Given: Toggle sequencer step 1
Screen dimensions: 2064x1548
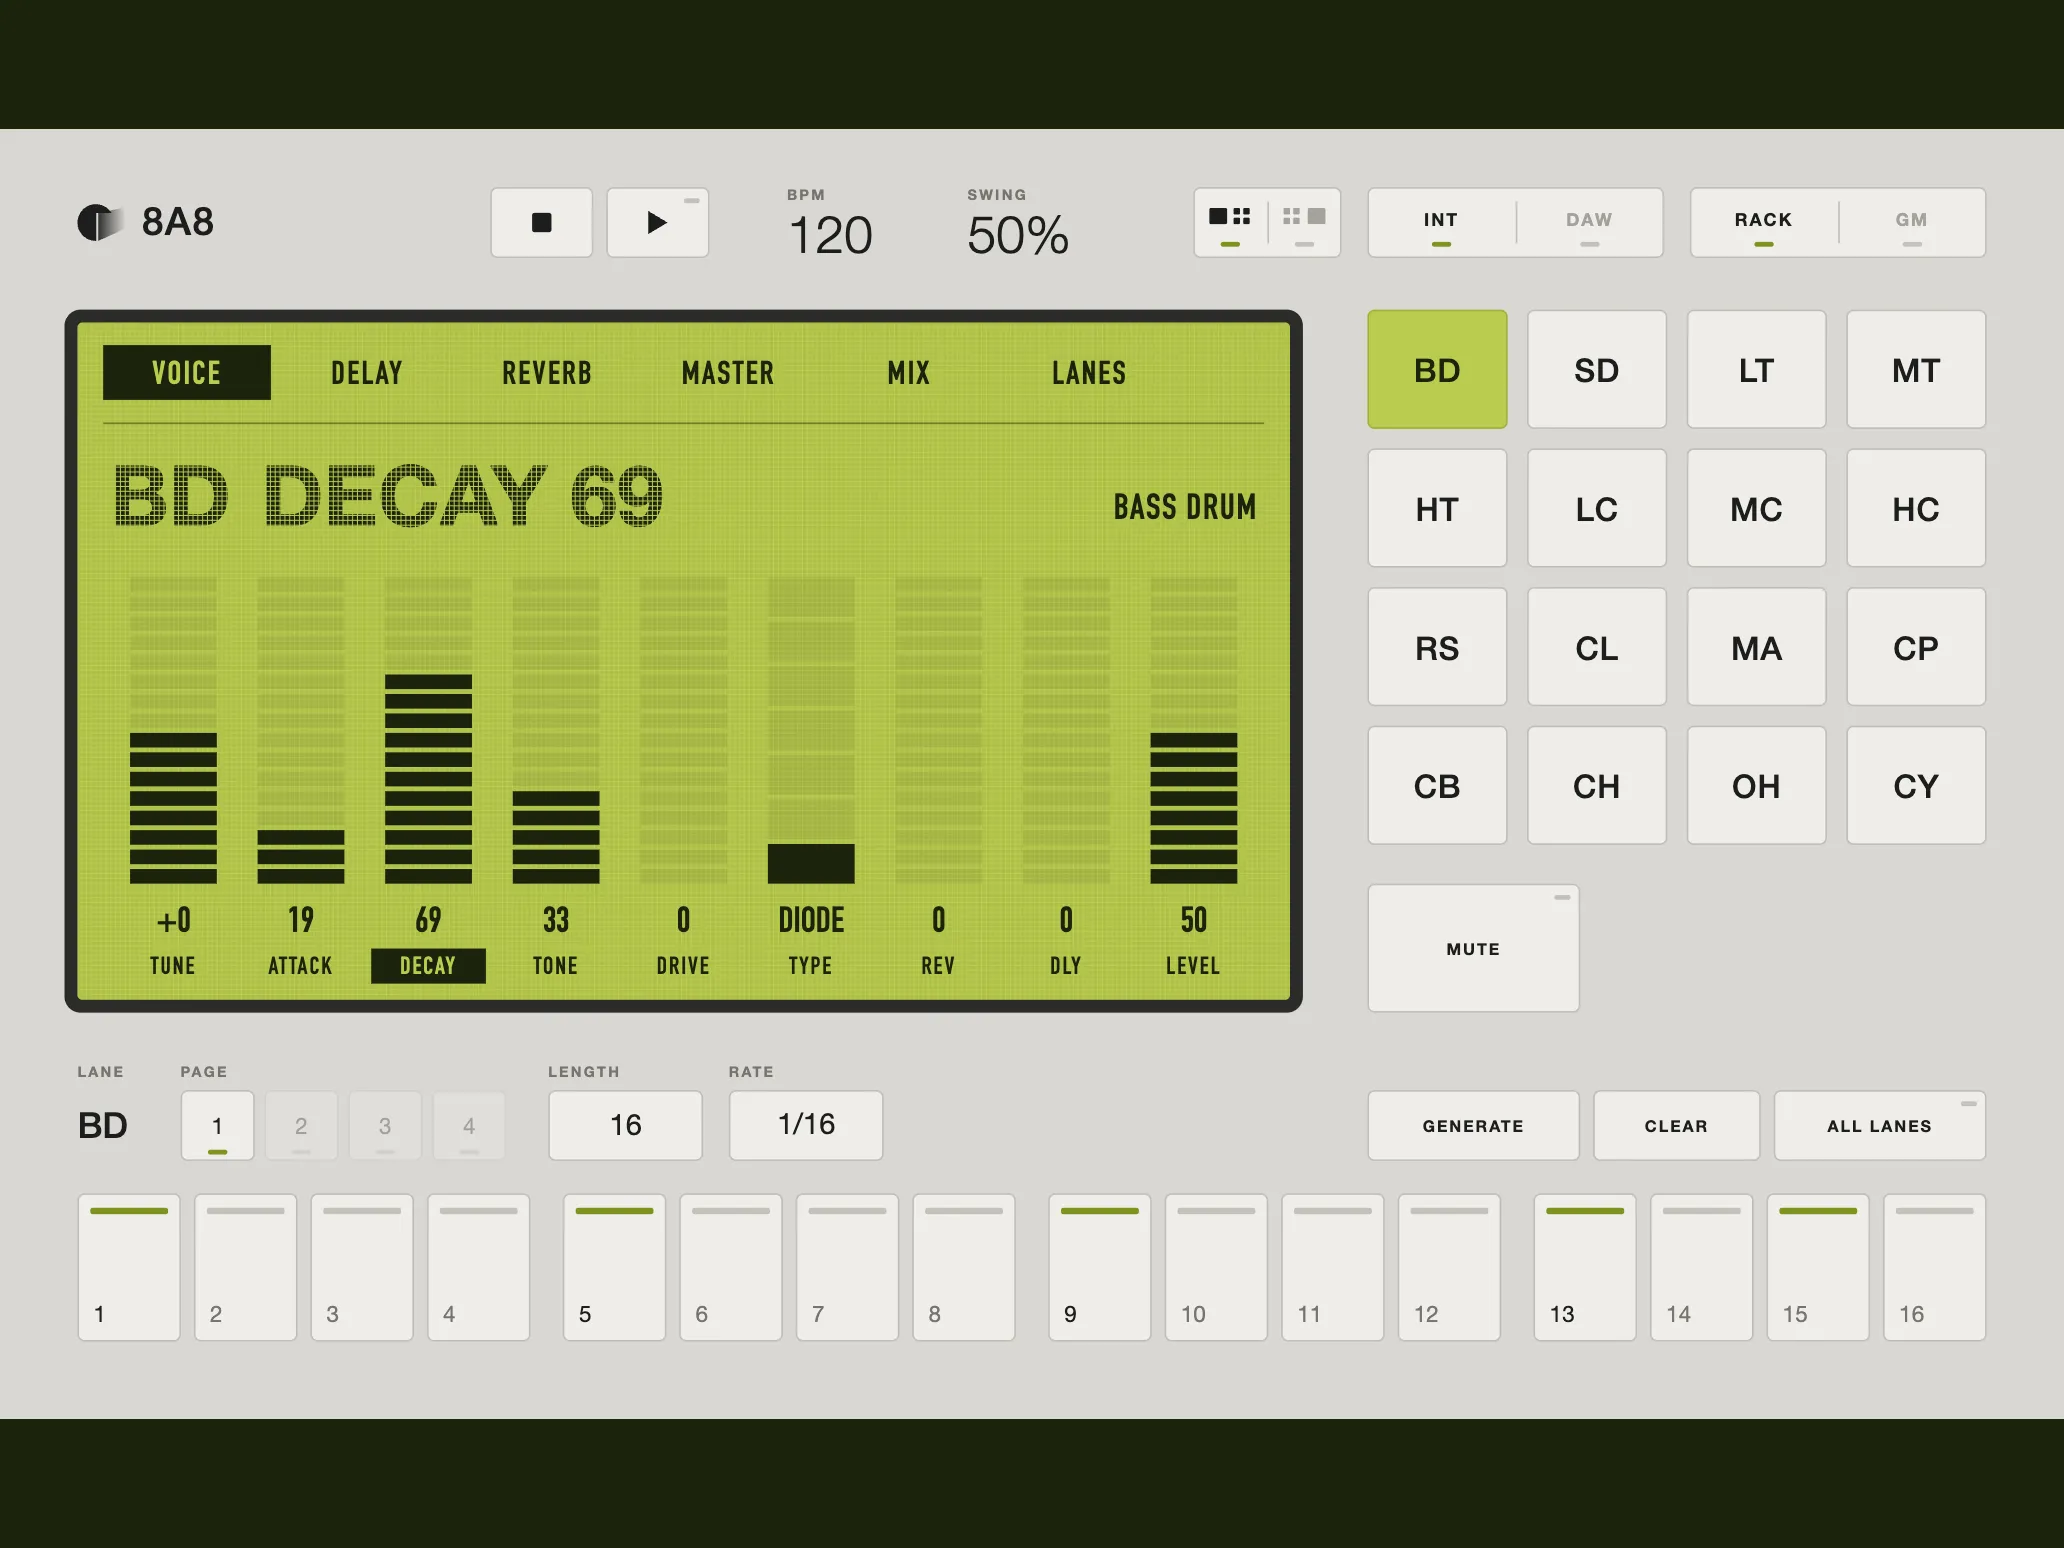Looking at the screenshot, I should pyautogui.click(x=129, y=1267).
